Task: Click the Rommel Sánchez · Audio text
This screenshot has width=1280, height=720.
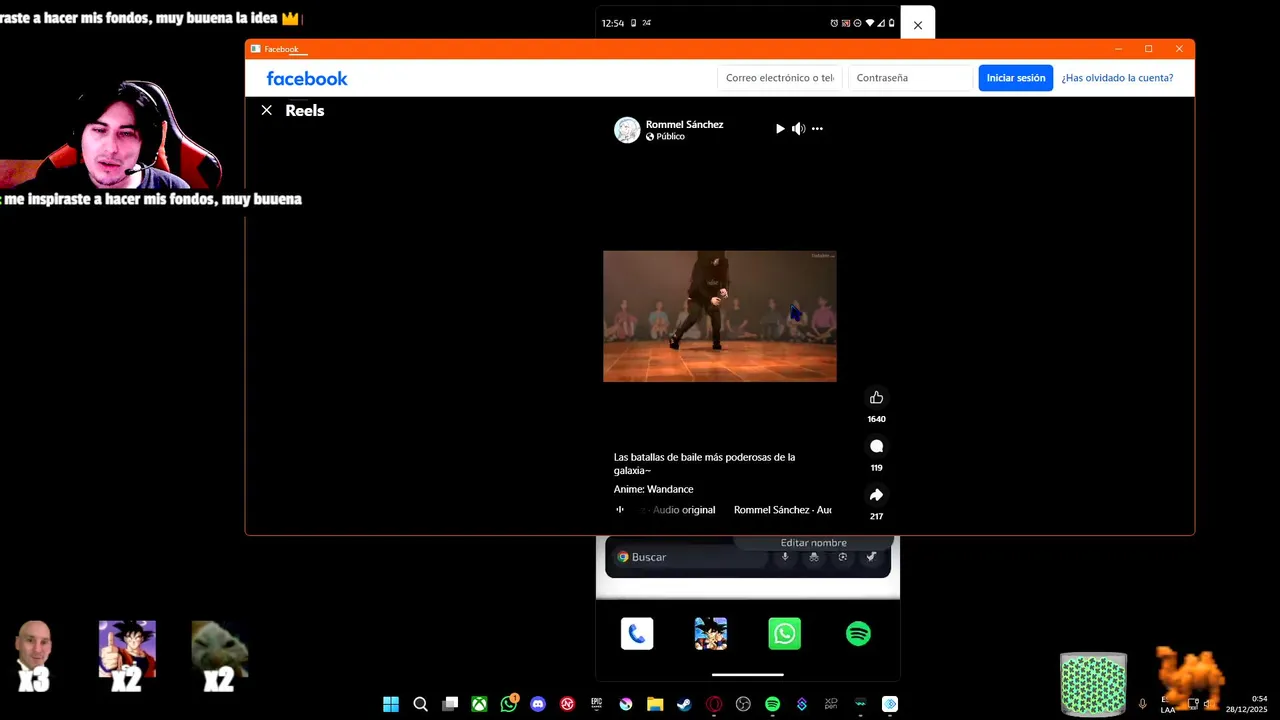Action: click(782, 510)
